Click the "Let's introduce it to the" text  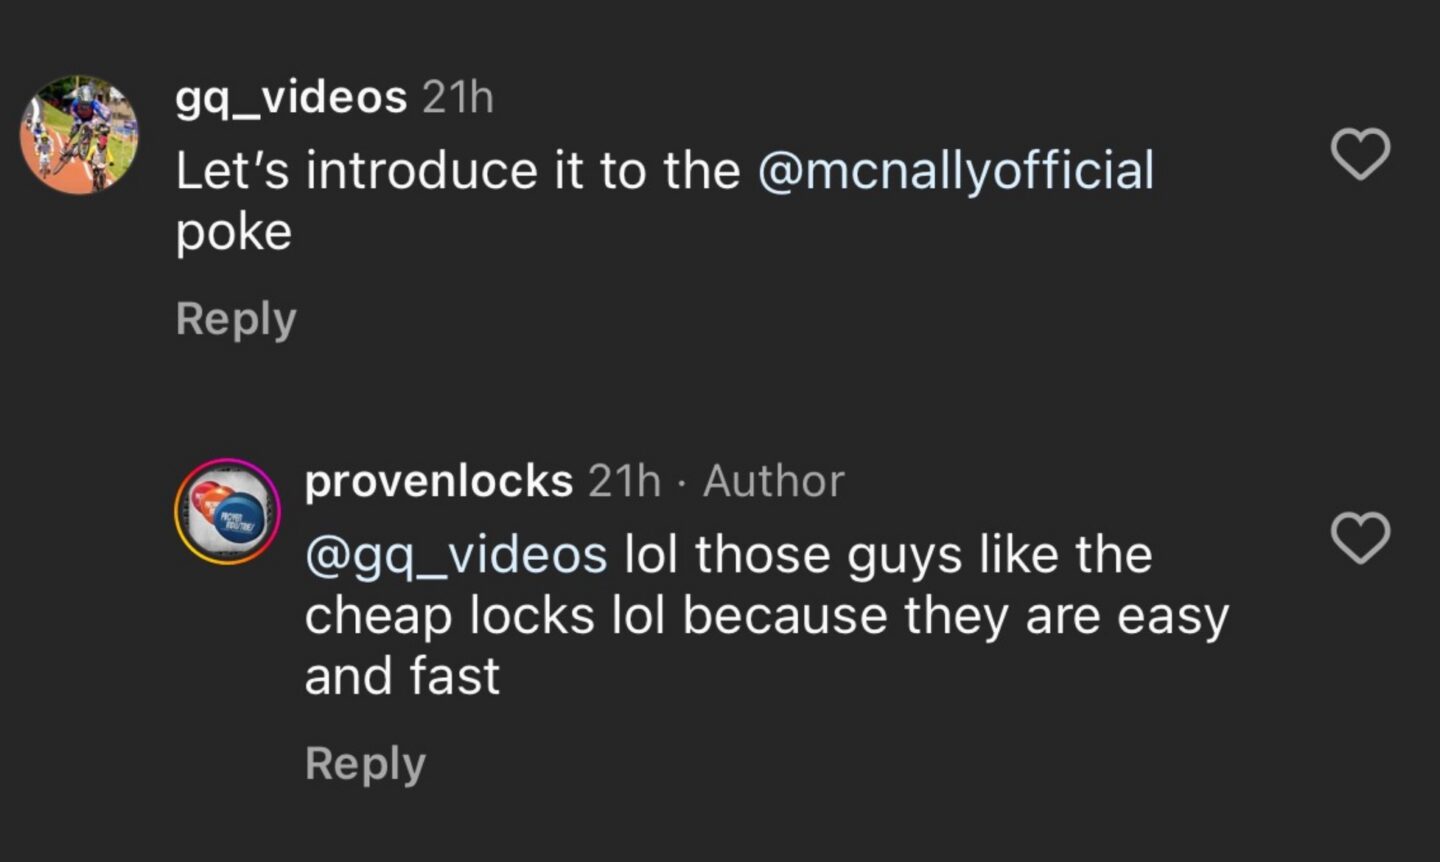point(457,170)
